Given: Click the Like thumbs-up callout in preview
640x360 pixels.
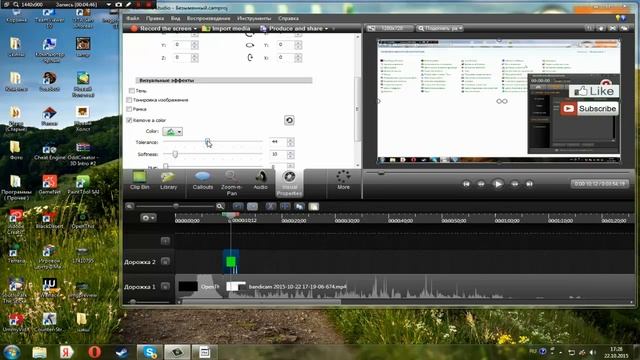Looking at the screenshot, I should (594, 91).
